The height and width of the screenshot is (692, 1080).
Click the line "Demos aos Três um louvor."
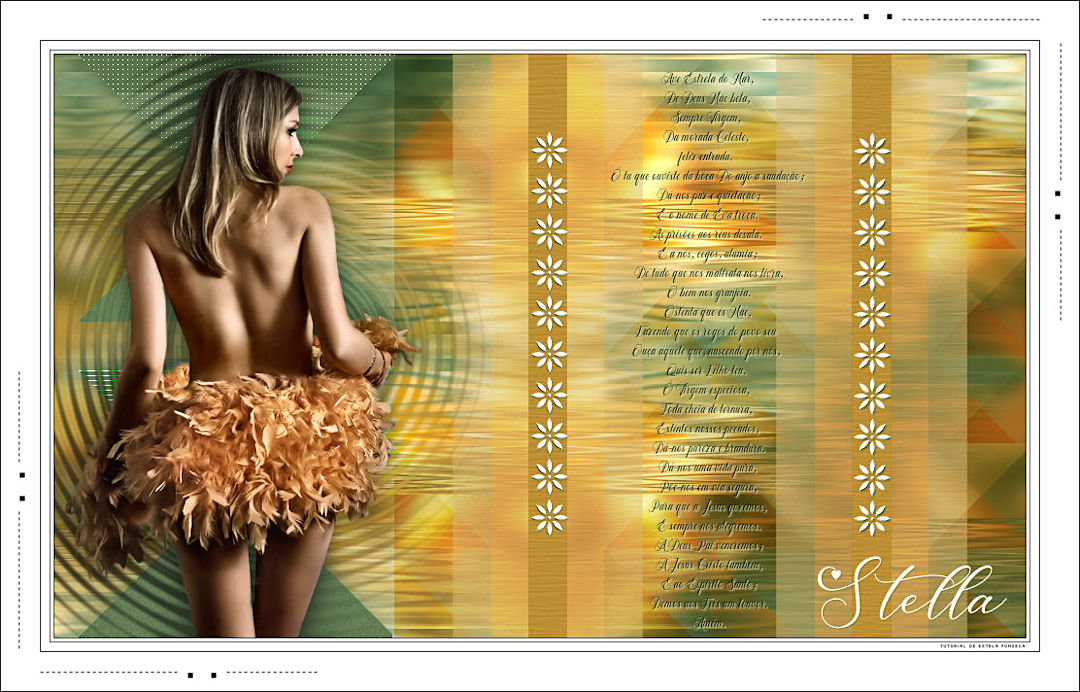707,605
